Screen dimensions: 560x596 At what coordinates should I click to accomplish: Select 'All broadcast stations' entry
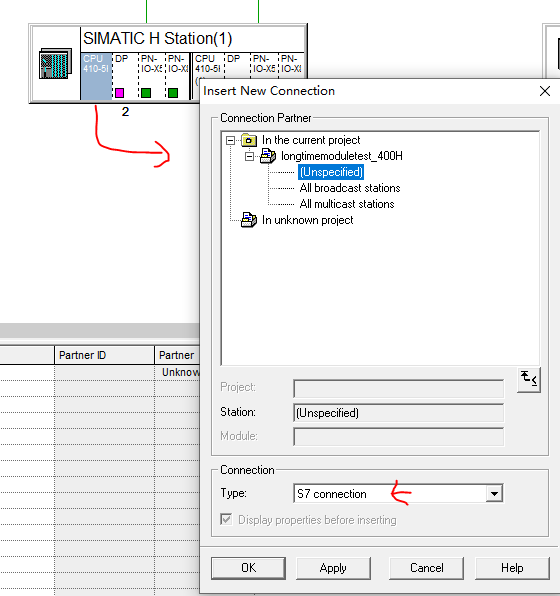[x=350, y=188]
